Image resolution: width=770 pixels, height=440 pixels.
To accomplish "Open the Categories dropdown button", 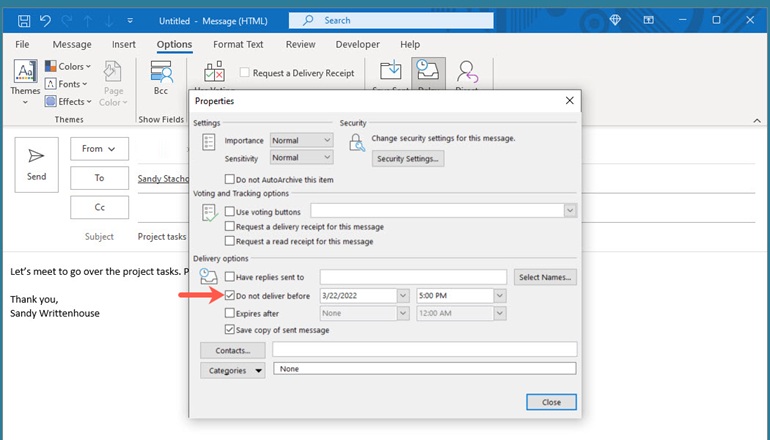I will (x=232, y=370).
